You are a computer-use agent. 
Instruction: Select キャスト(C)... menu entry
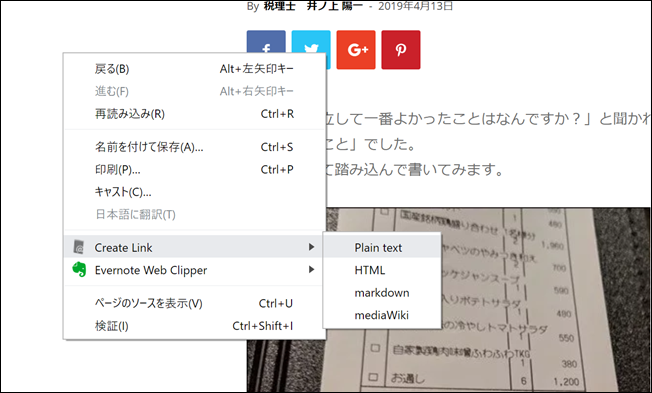194,192
